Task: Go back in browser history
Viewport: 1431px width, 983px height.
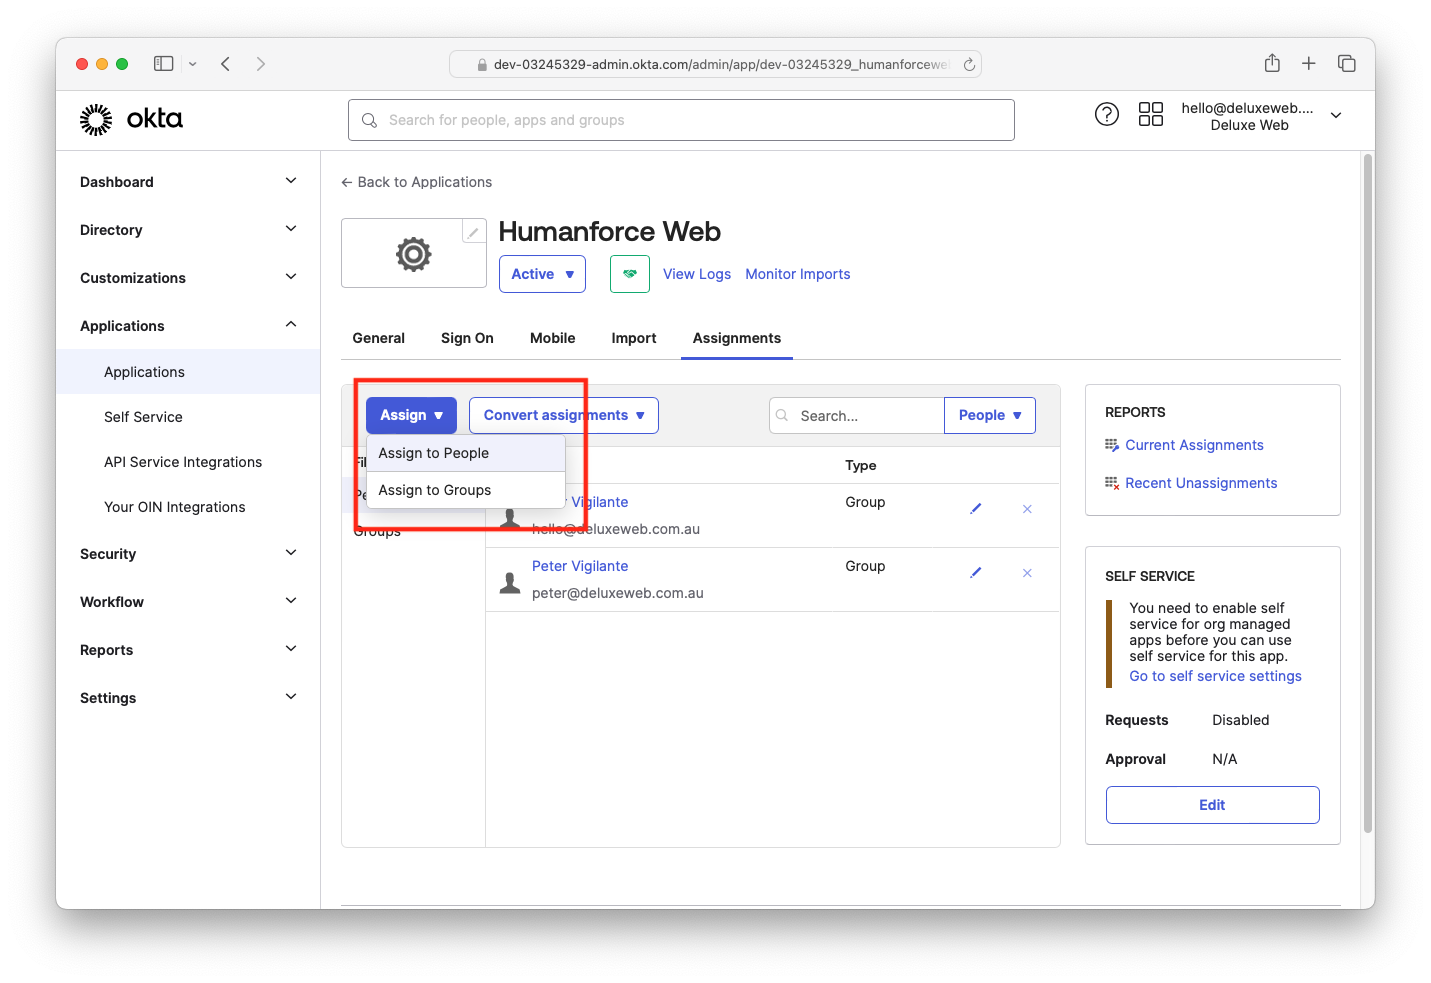Action: (226, 64)
